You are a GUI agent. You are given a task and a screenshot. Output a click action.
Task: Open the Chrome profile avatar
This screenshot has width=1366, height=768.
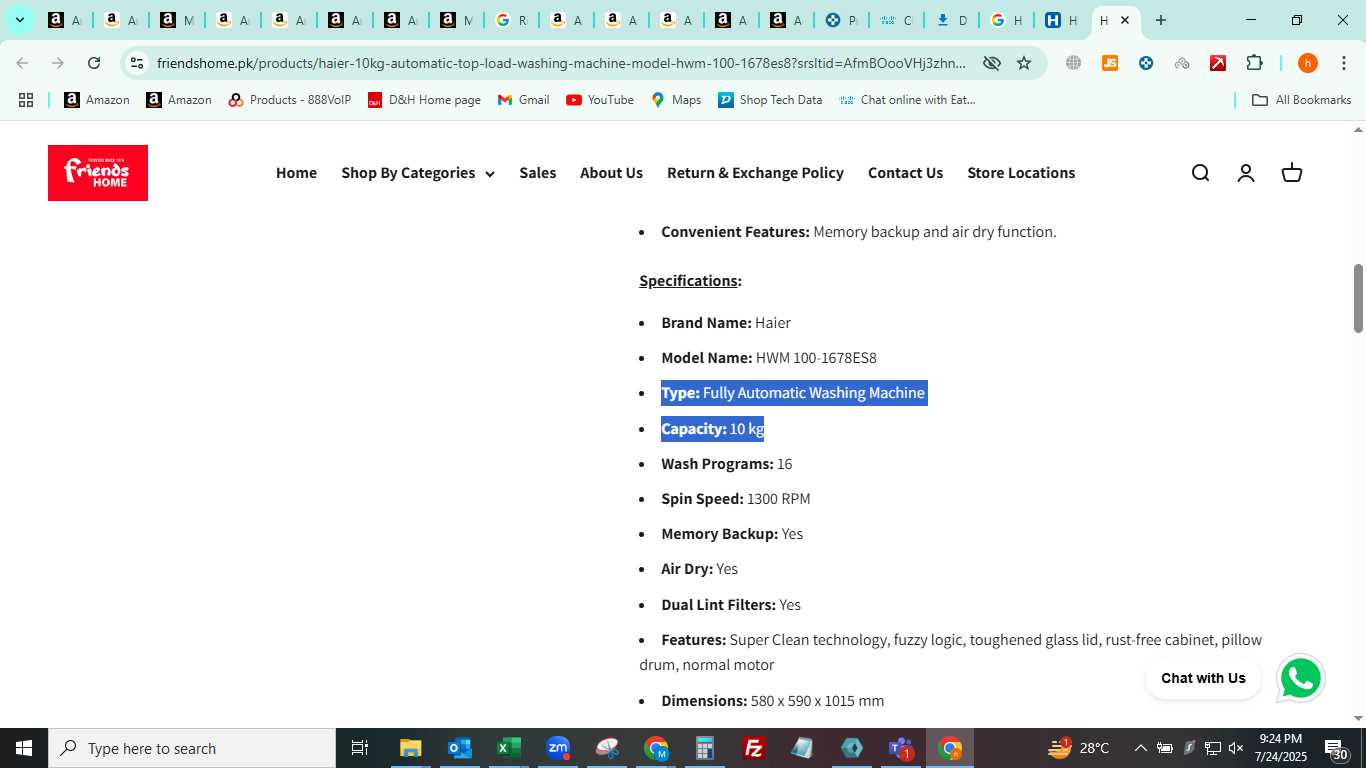tap(1307, 63)
